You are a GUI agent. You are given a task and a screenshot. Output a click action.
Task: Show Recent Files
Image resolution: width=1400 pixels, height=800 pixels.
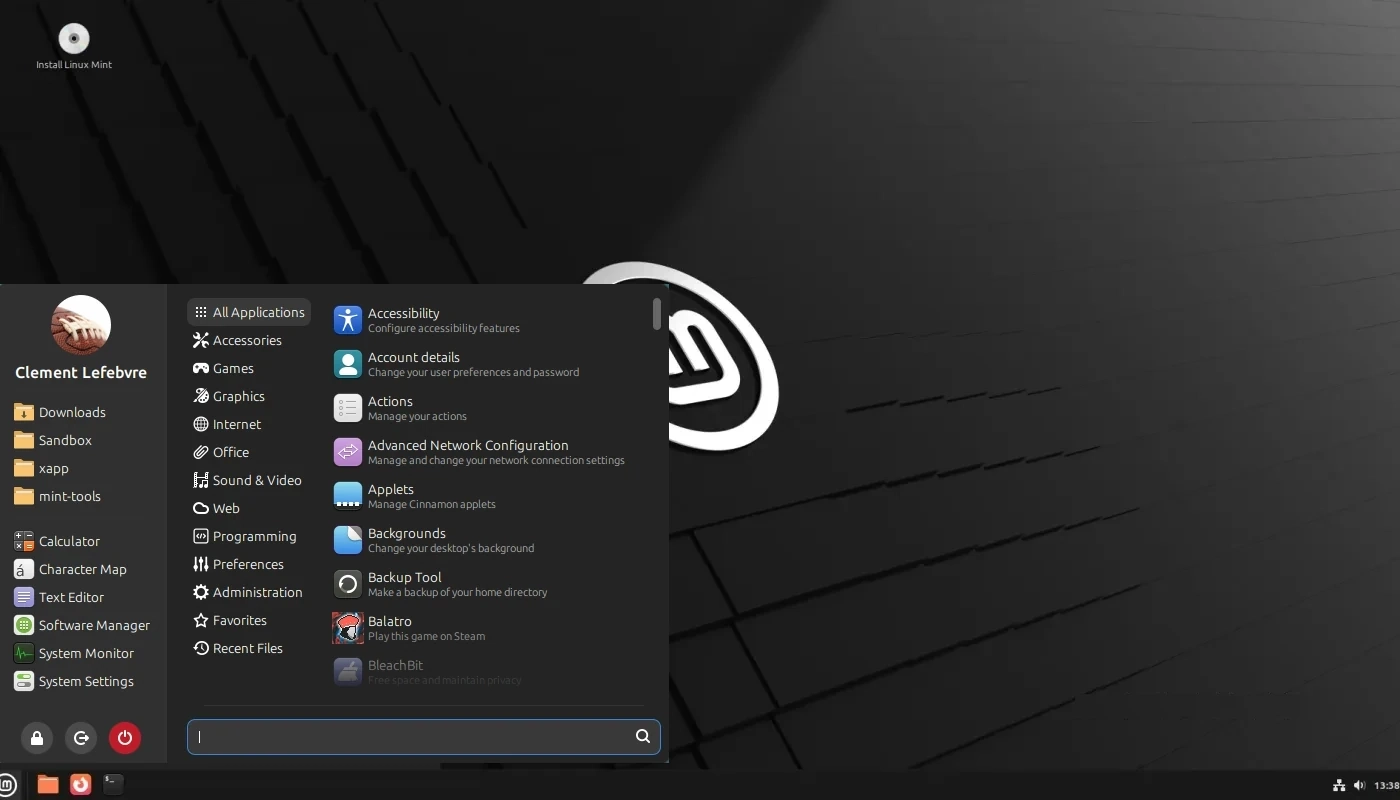(248, 648)
